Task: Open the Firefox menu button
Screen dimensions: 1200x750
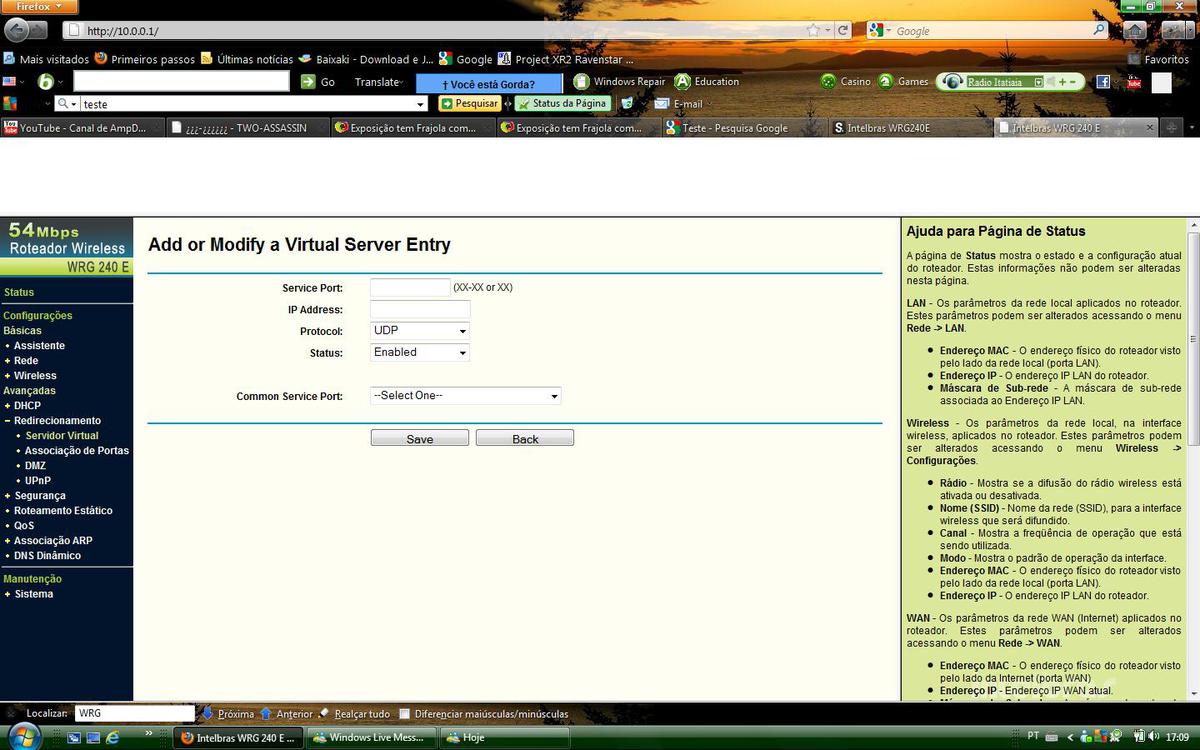Action: [x=39, y=7]
